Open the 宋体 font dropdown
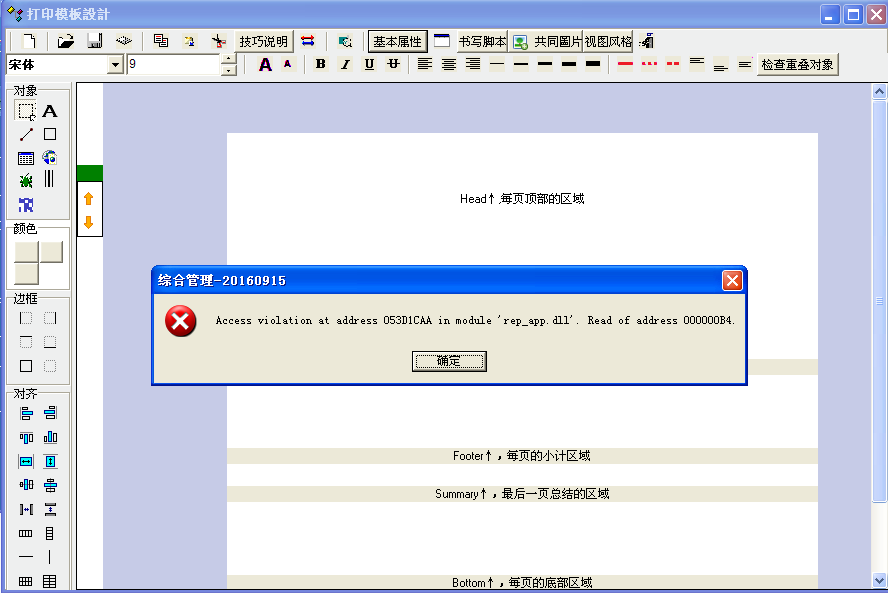 click(x=115, y=65)
